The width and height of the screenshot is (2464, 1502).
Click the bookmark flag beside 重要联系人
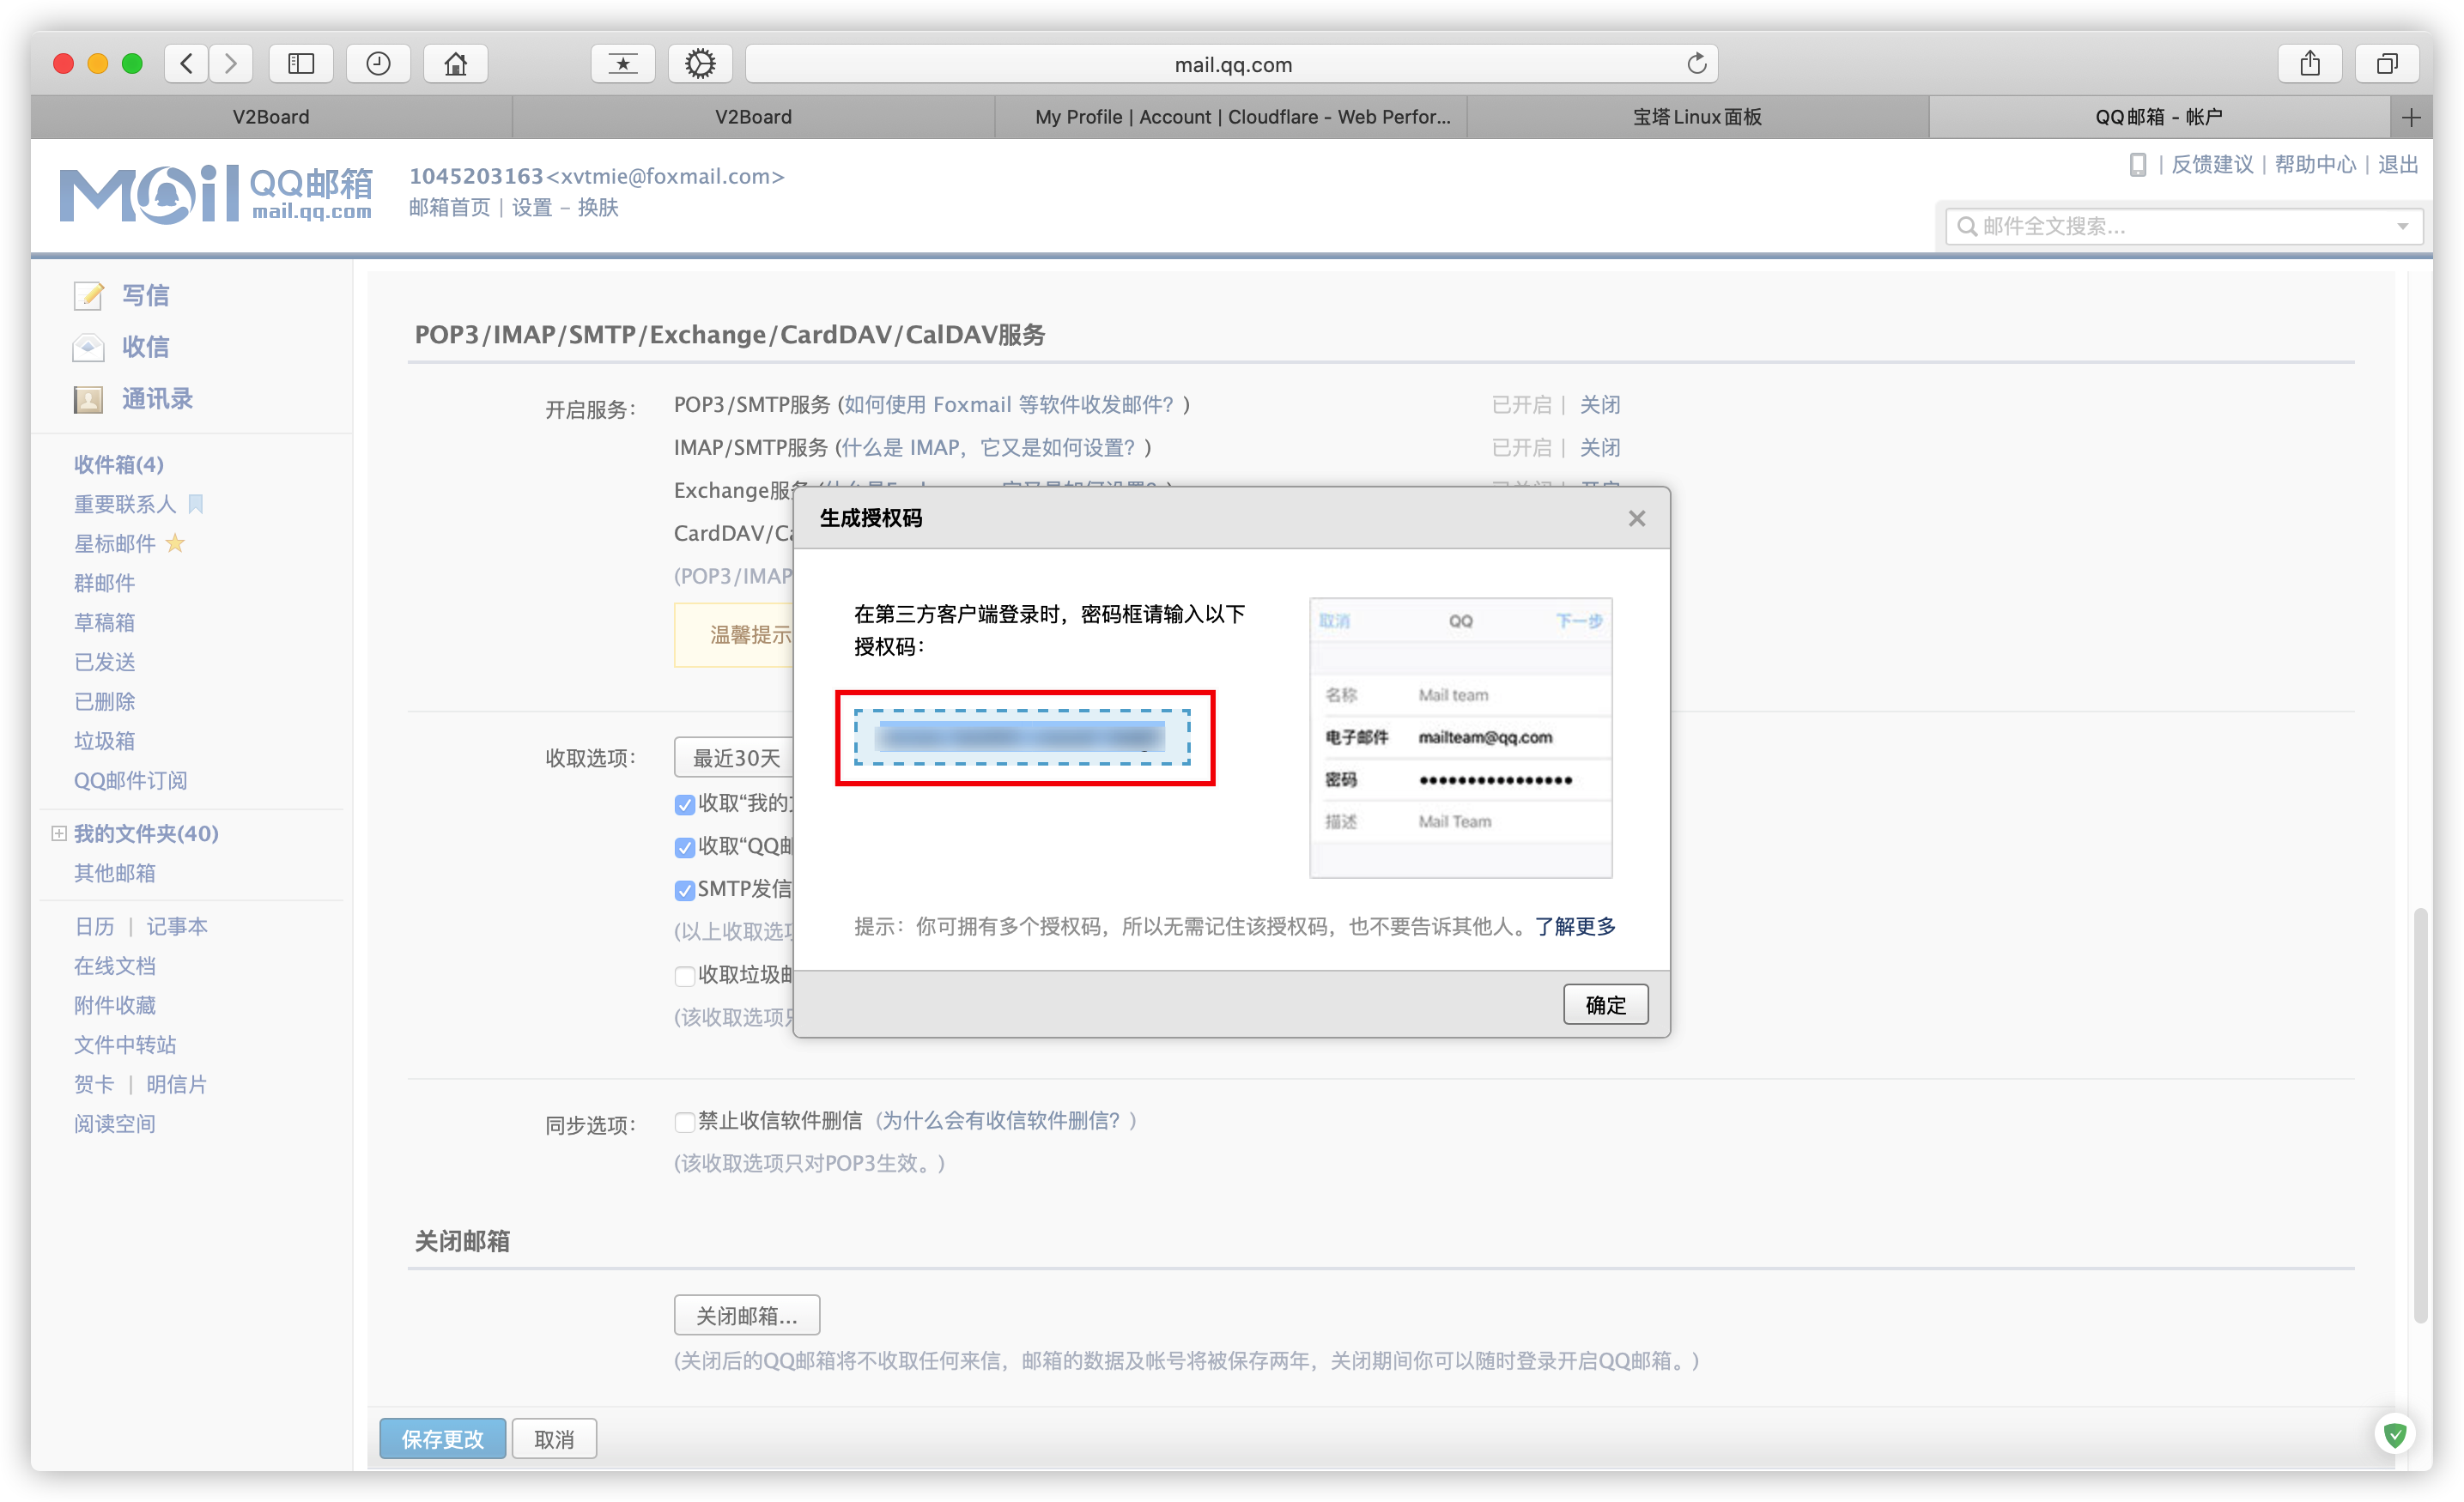[x=196, y=504]
